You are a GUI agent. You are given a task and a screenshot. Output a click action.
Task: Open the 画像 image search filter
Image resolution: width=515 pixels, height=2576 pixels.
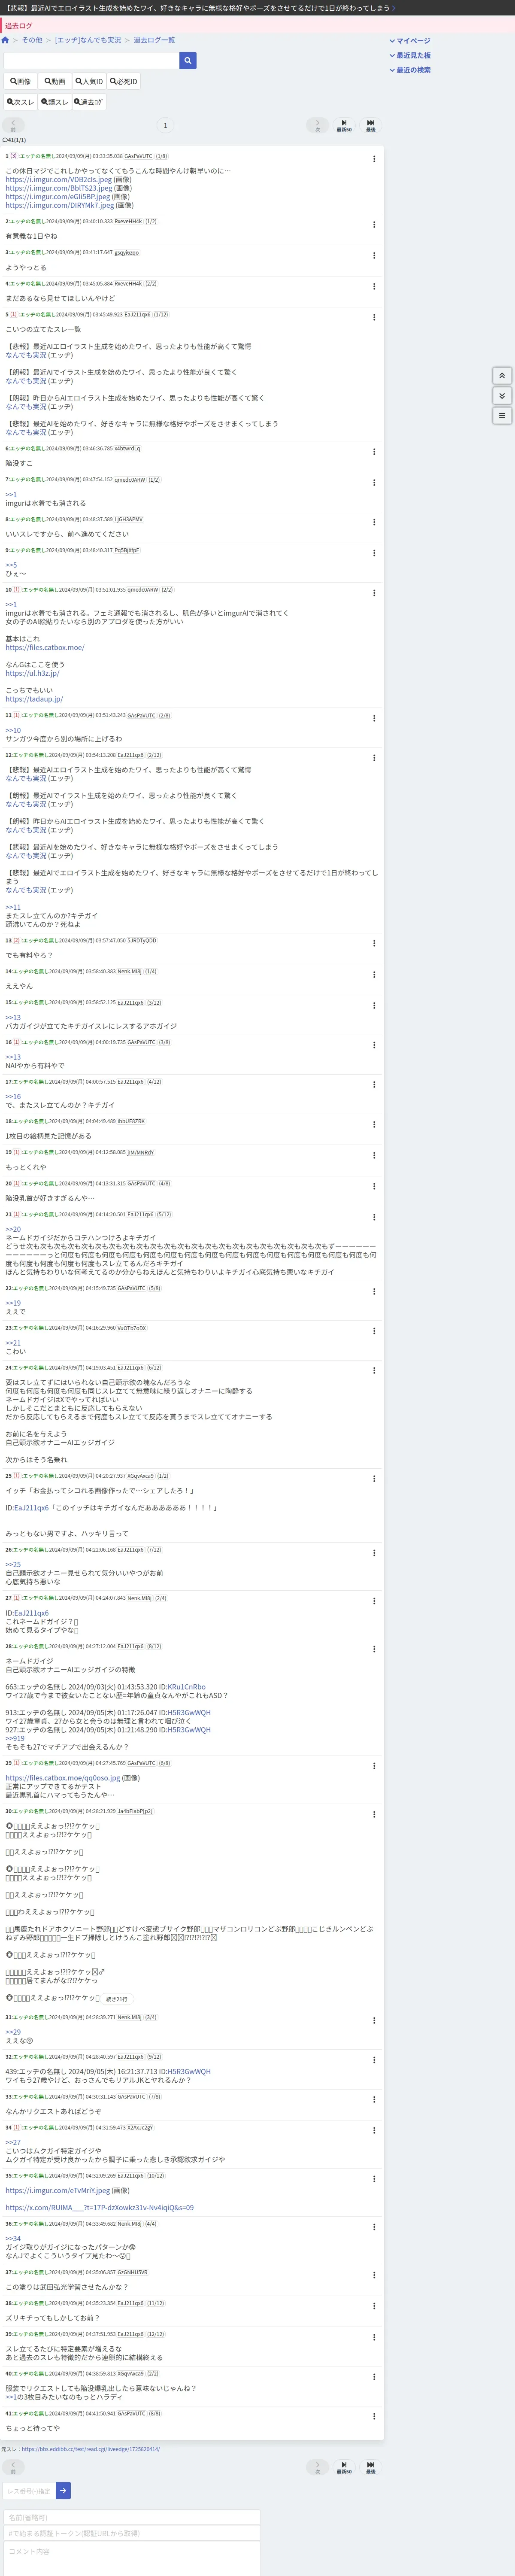pos(20,82)
